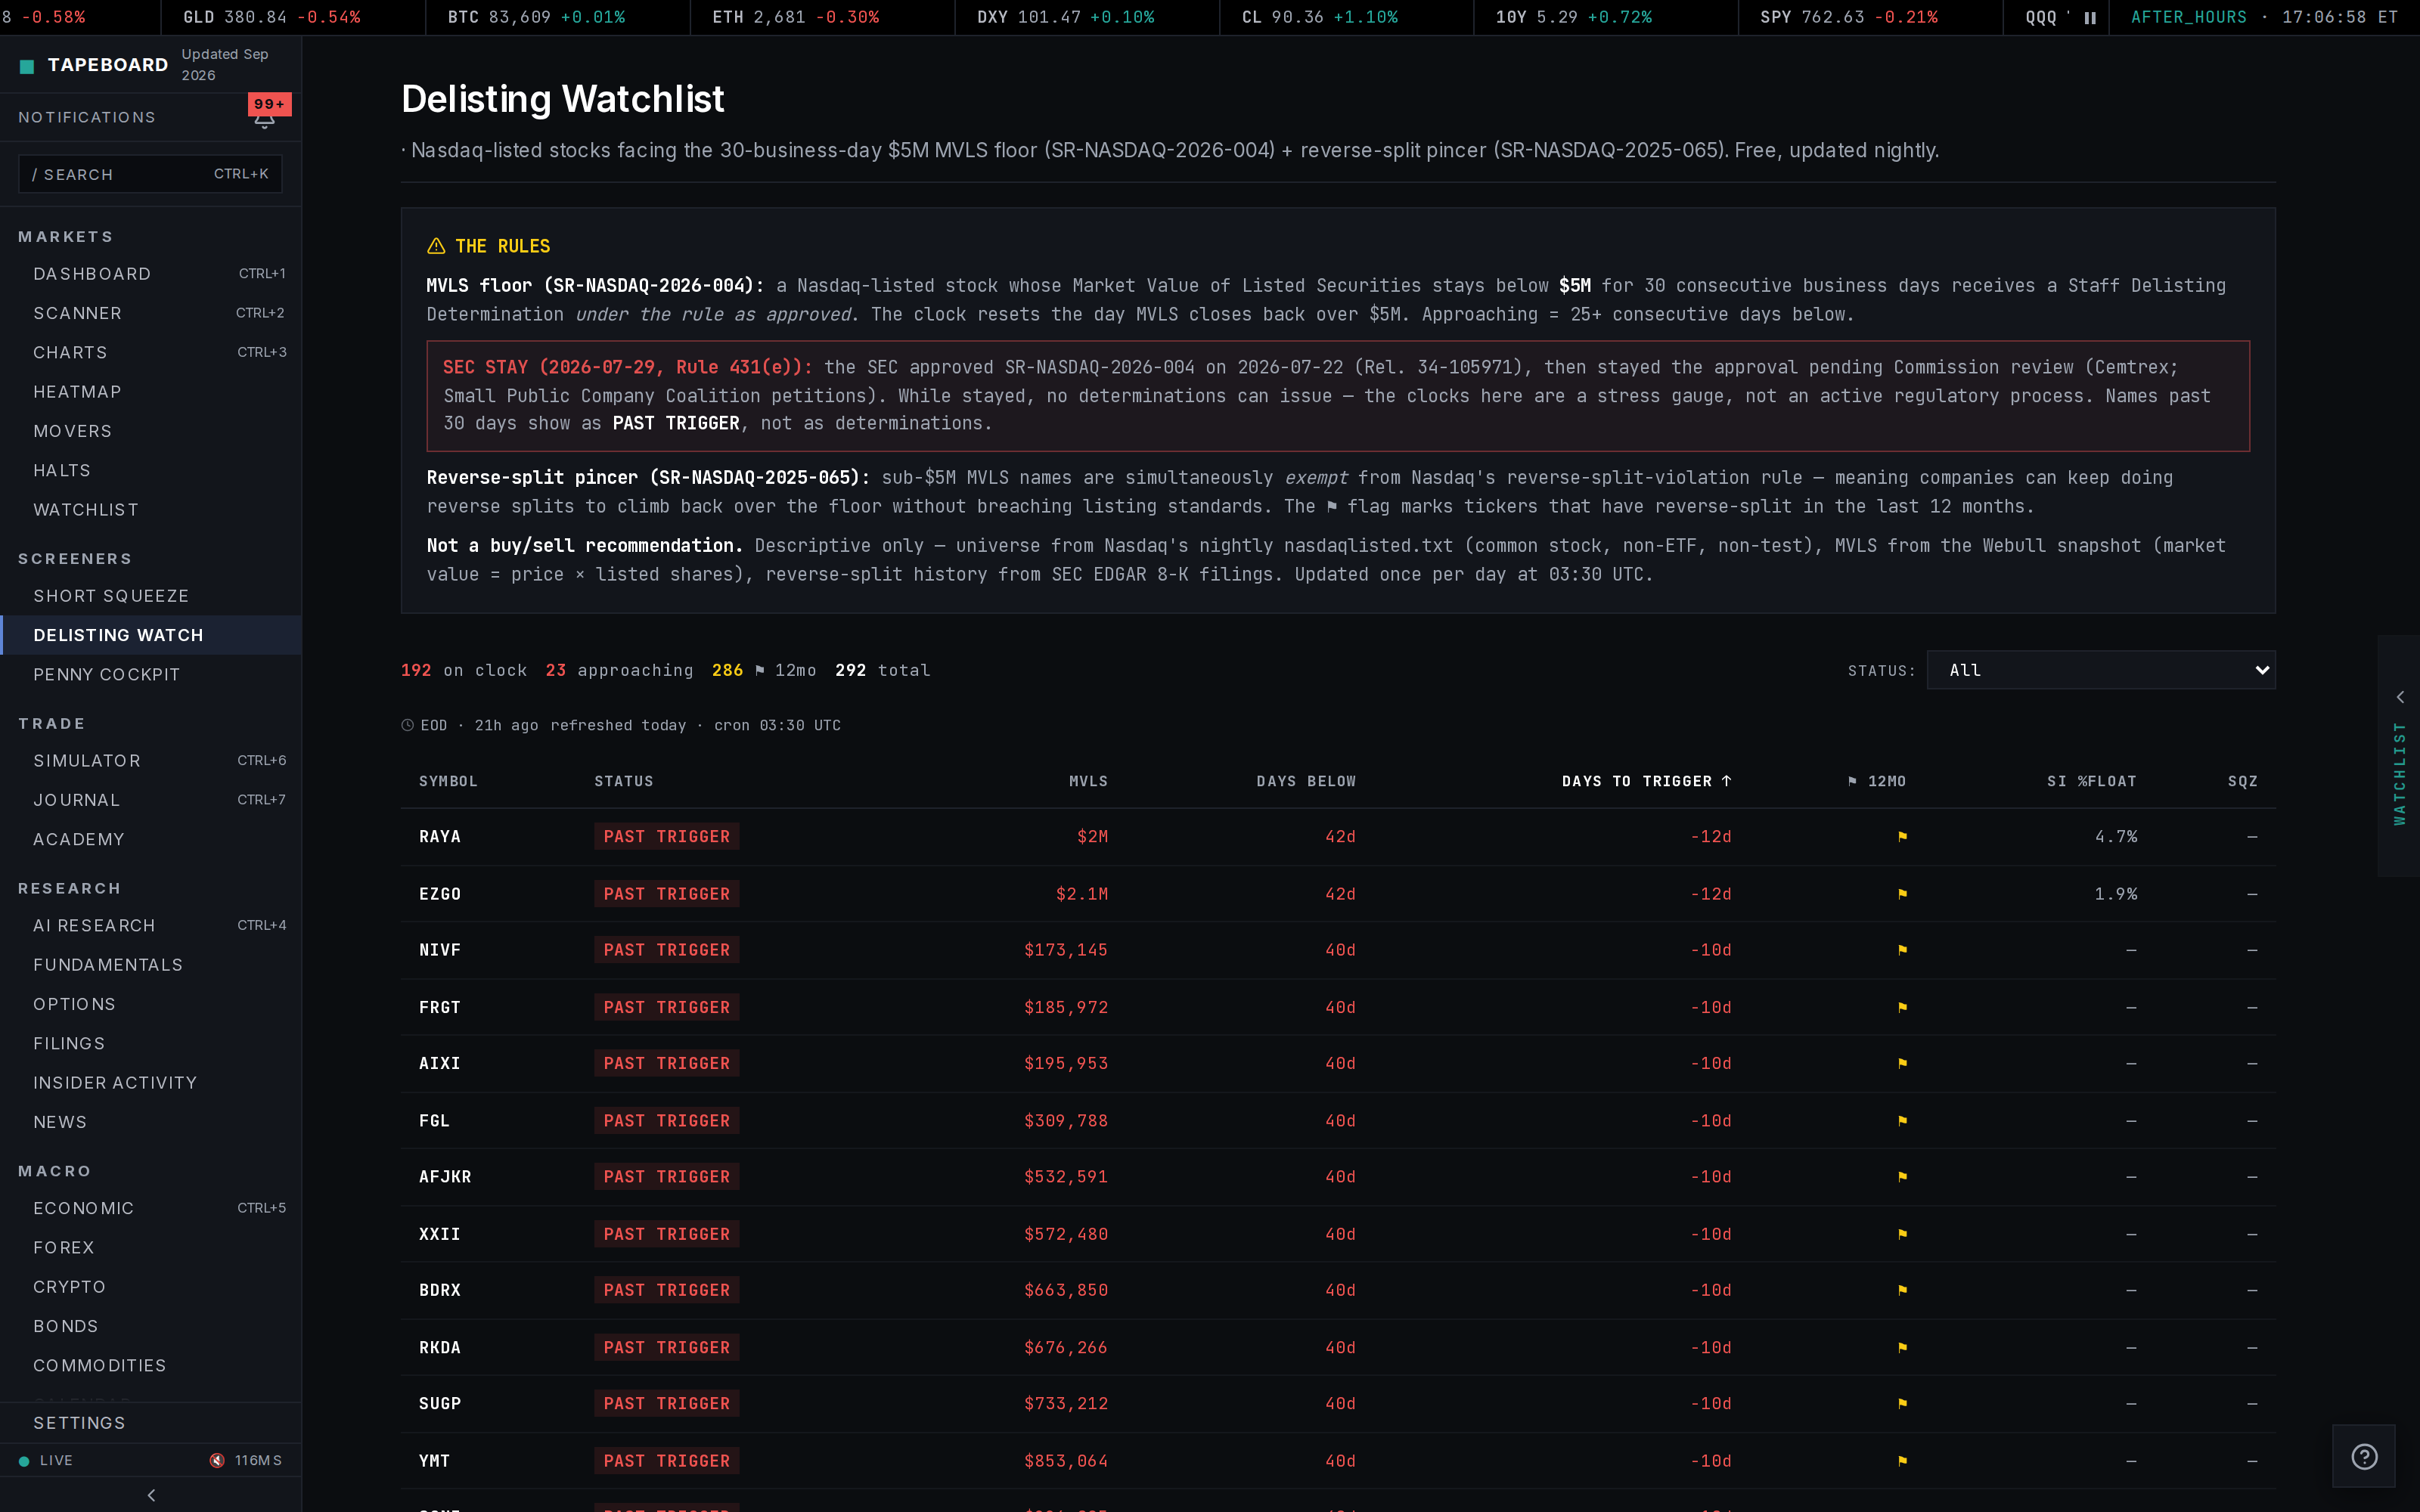Click the clock icon beside EOD

coord(408,725)
